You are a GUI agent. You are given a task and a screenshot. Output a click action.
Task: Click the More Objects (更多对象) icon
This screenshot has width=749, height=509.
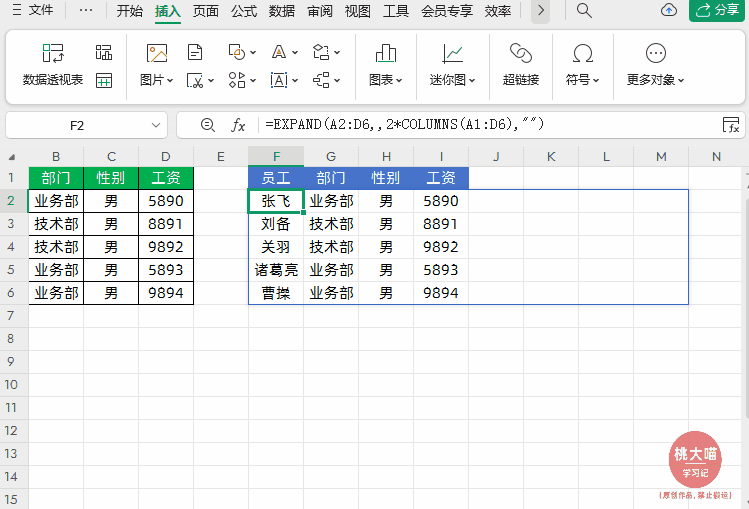tap(655, 53)
